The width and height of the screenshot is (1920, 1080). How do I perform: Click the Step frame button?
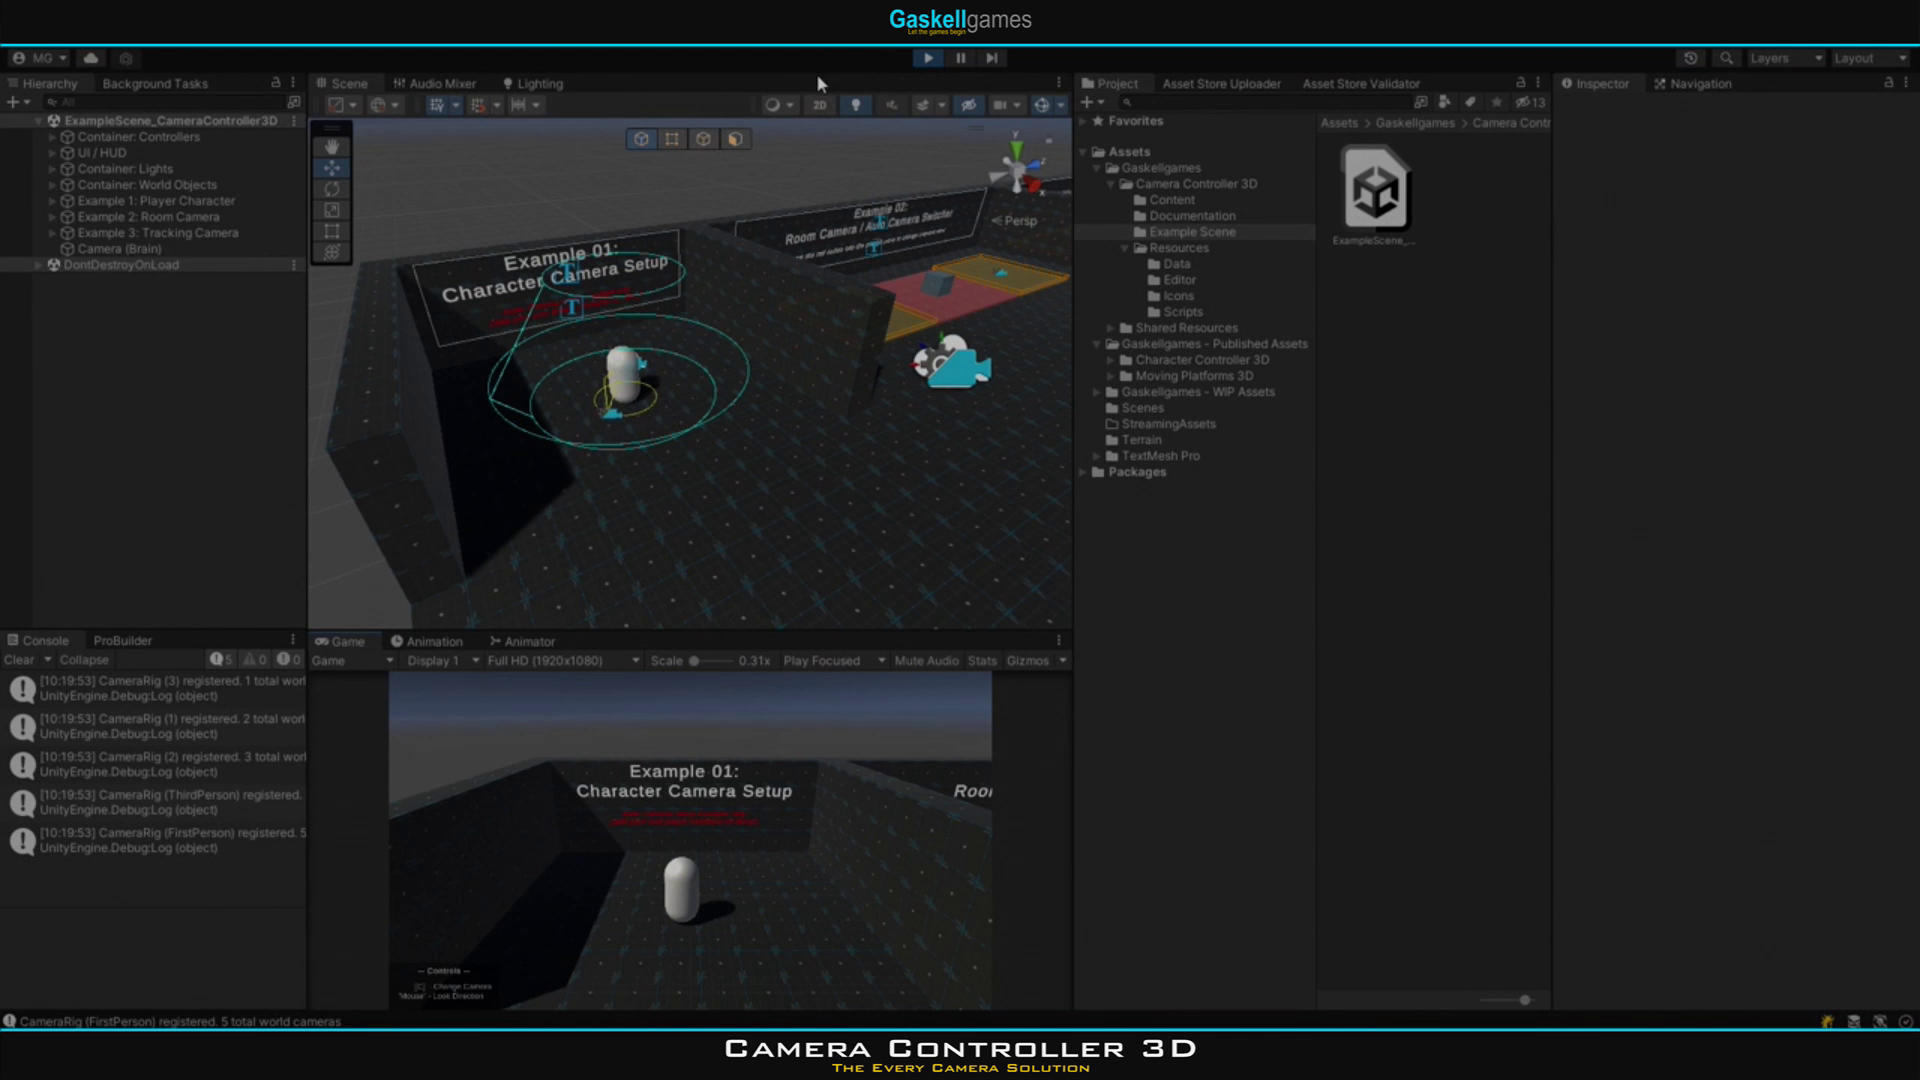coord(991,58)
